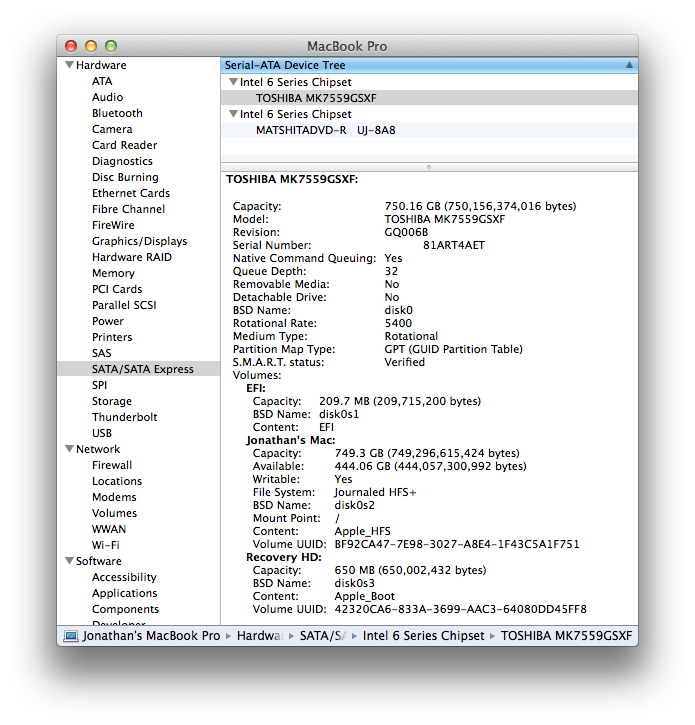This screenshot has width=695, height=725.
Task: Collapse the Intel 6 Series Chipset above MATSHITADVD-R
Action: (x=234, y=114)
